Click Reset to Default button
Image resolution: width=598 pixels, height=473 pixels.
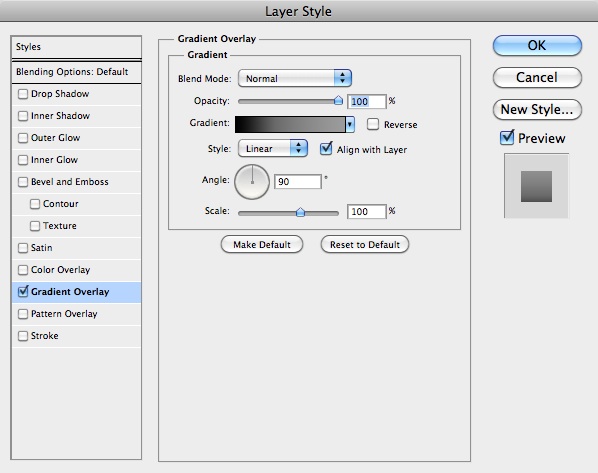pyautogui.click(x=365, y=245)
